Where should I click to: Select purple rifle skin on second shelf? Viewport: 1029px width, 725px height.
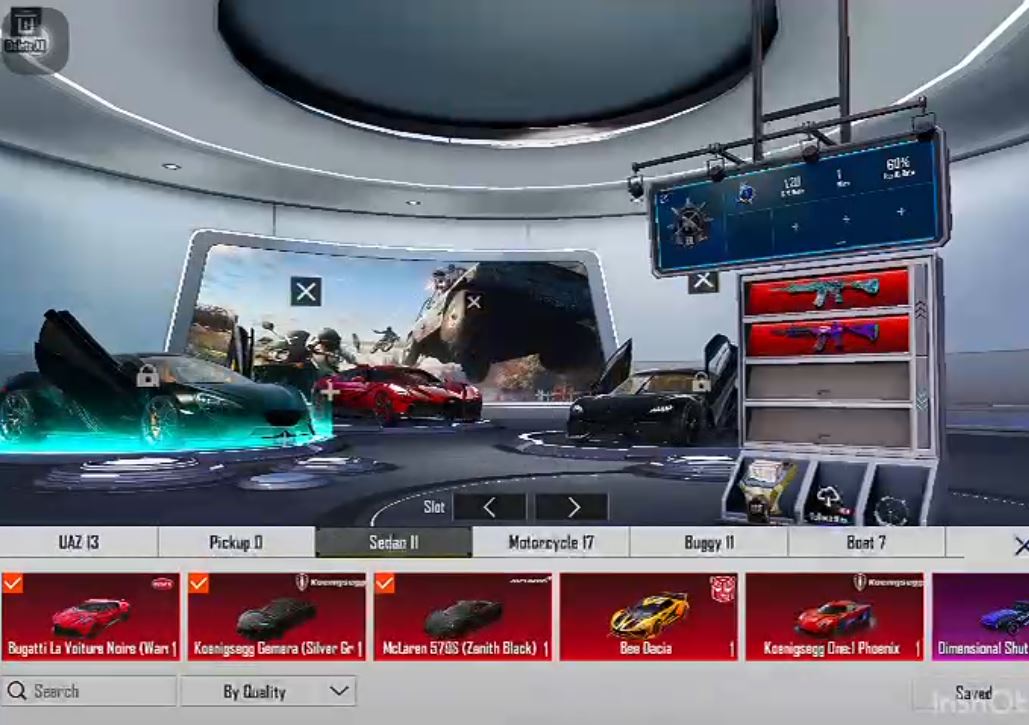[828, 335]
